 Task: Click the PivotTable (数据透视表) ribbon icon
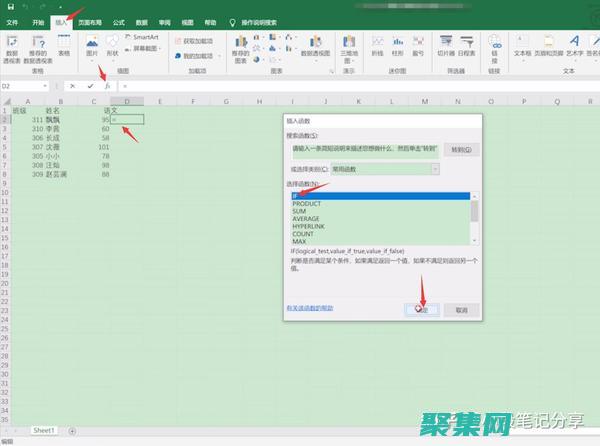point(13,45)
